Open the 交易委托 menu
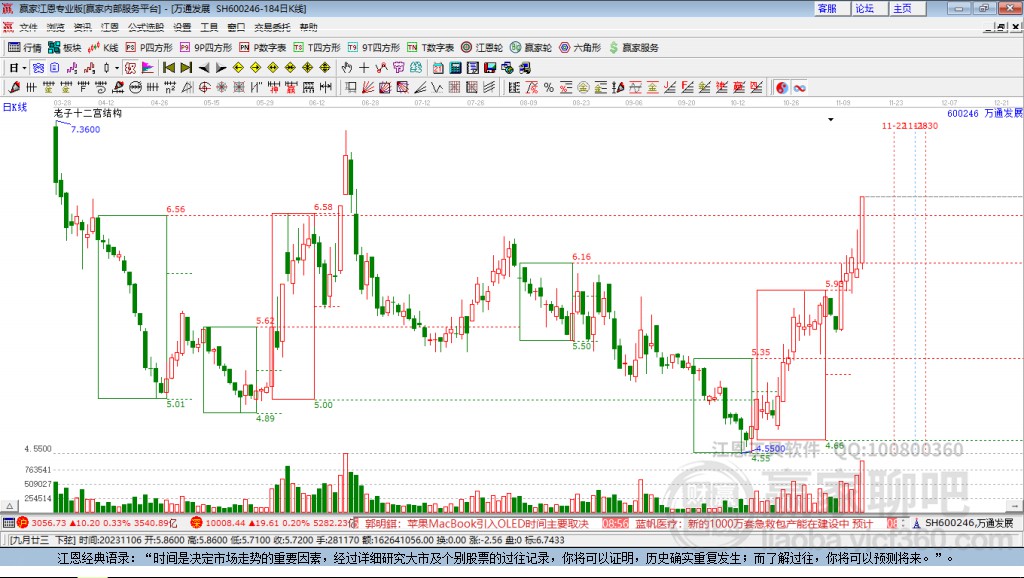1024x578 pixels. (272, 27)
